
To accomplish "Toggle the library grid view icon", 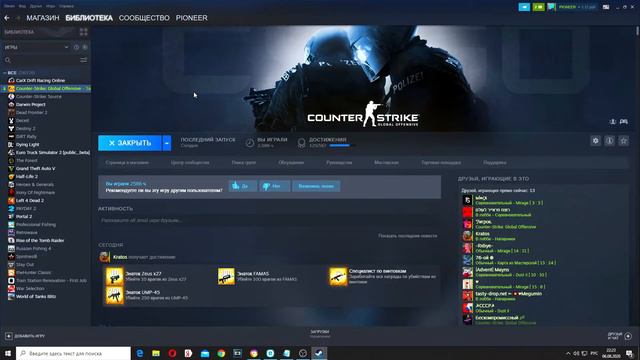I will point(84,32).
